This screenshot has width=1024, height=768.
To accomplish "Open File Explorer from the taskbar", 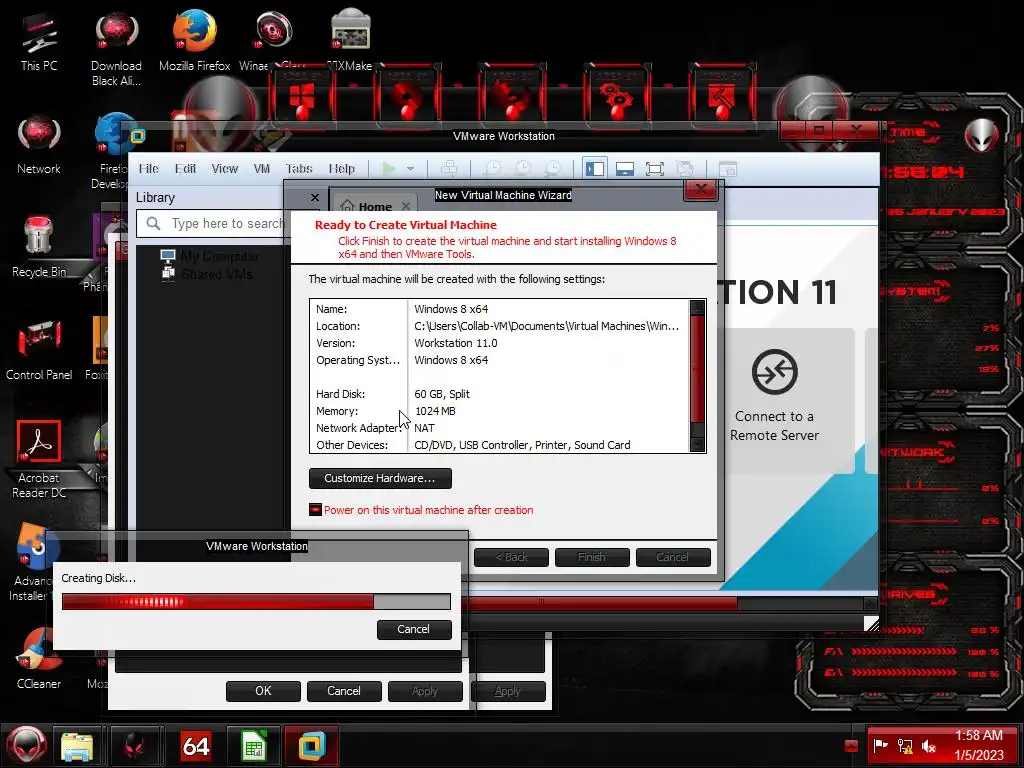I will click(77, 746).
